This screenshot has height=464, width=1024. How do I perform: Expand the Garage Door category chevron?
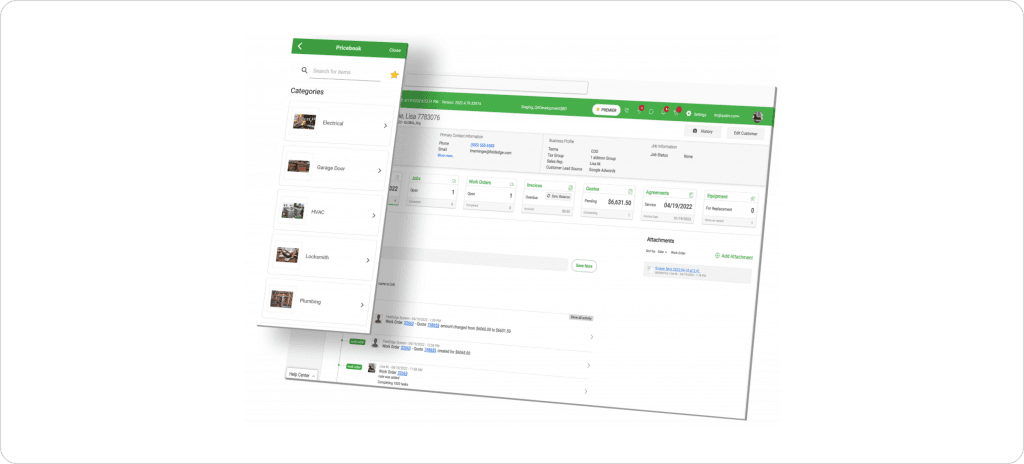379,170
